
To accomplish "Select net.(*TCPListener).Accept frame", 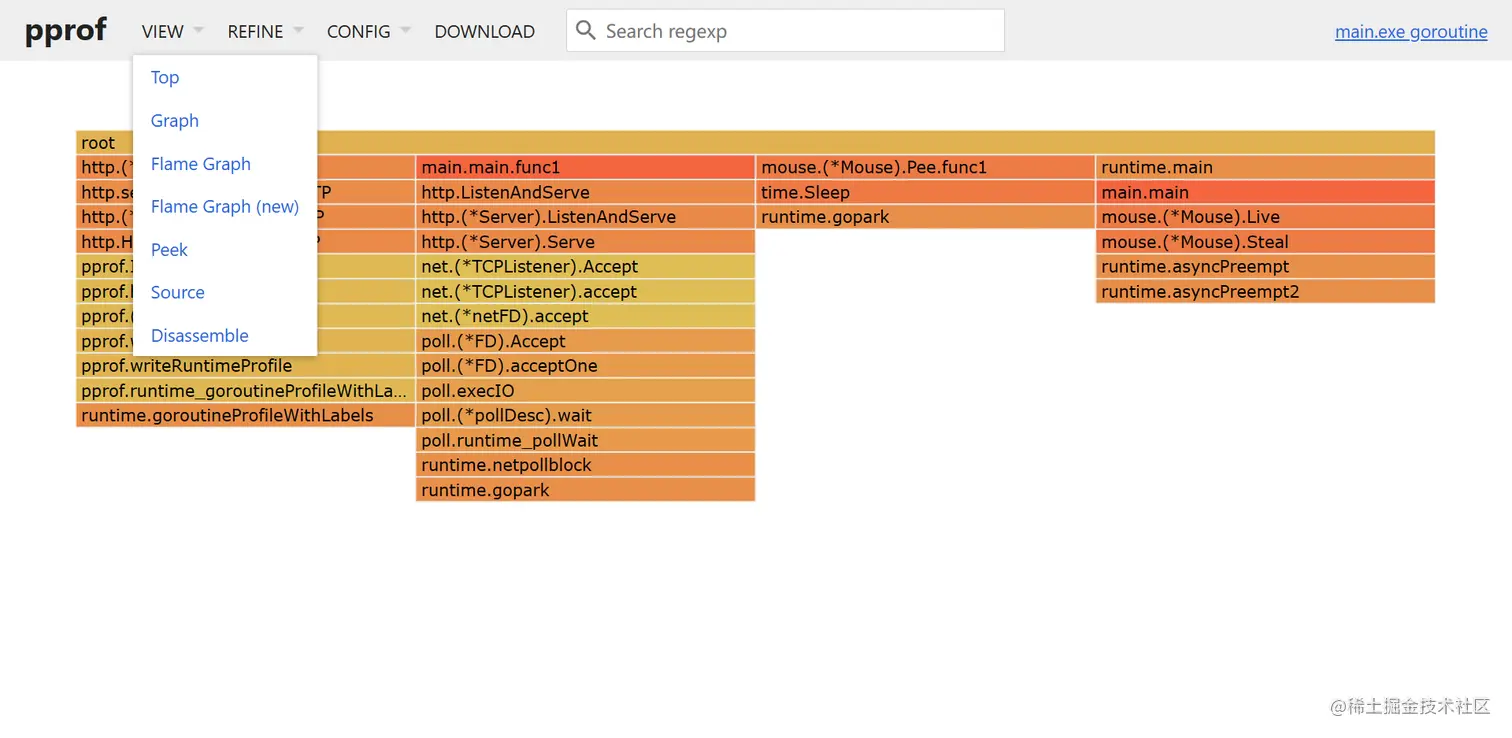I will [x=585, y=267].
